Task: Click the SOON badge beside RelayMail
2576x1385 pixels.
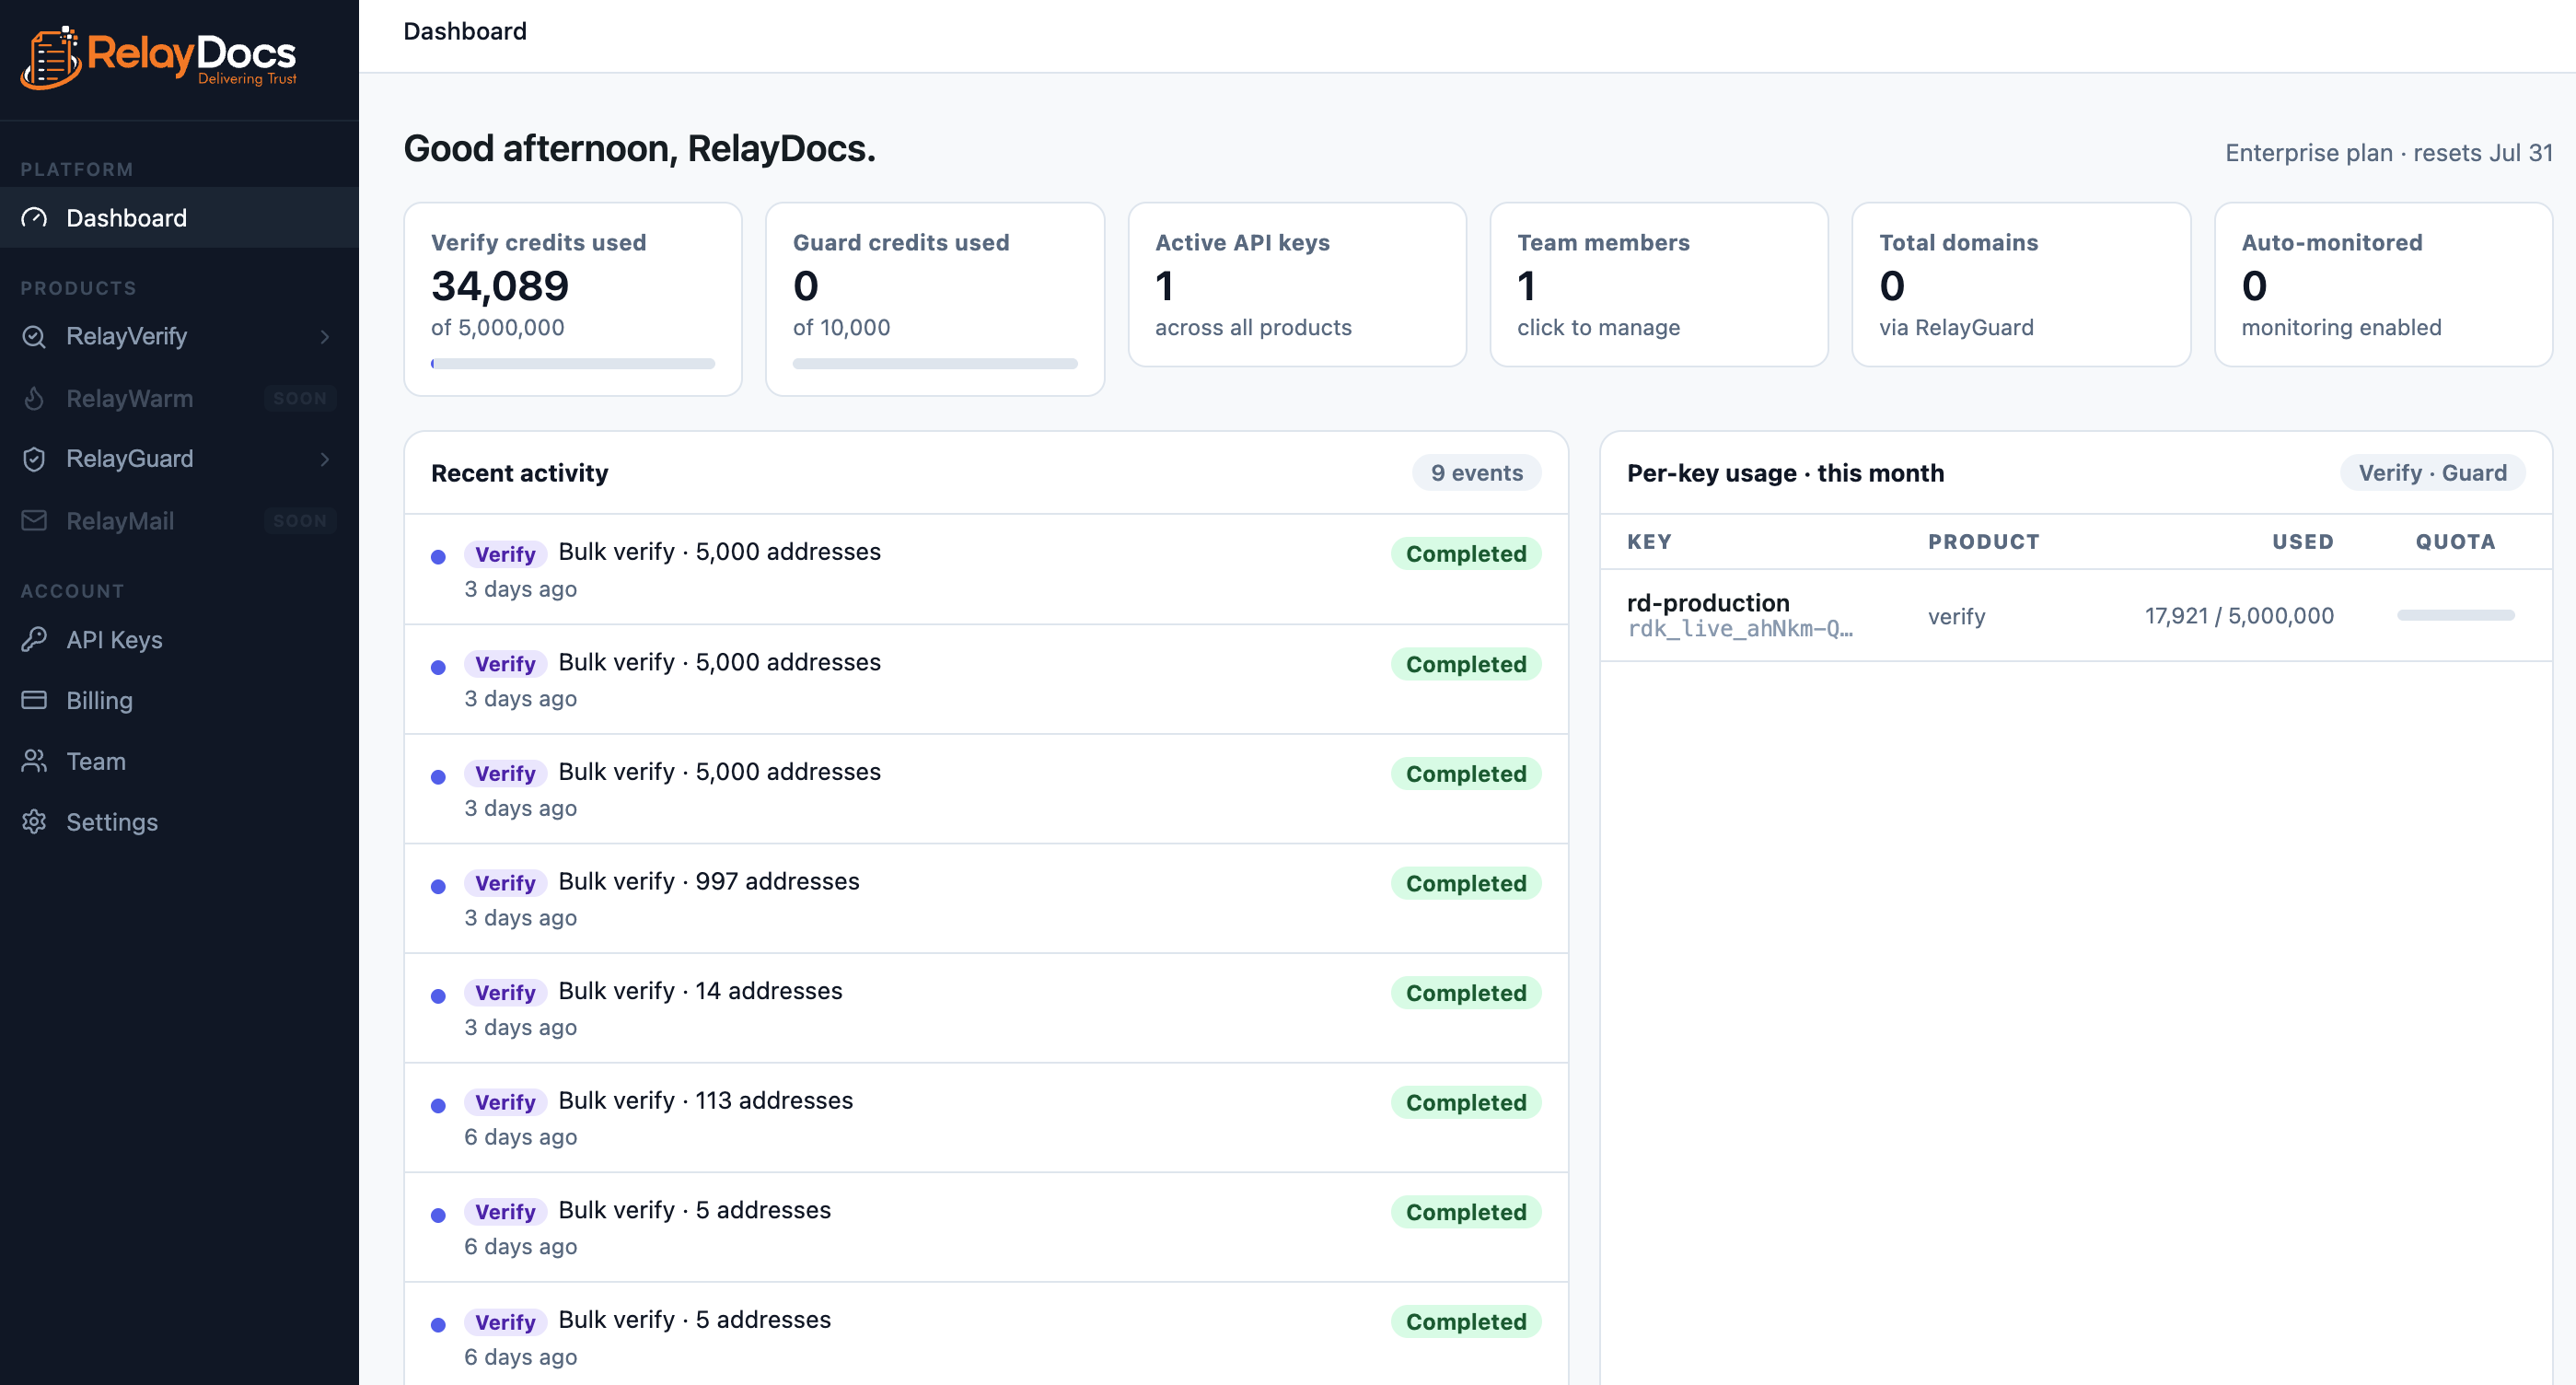Action: pos(300,521)
